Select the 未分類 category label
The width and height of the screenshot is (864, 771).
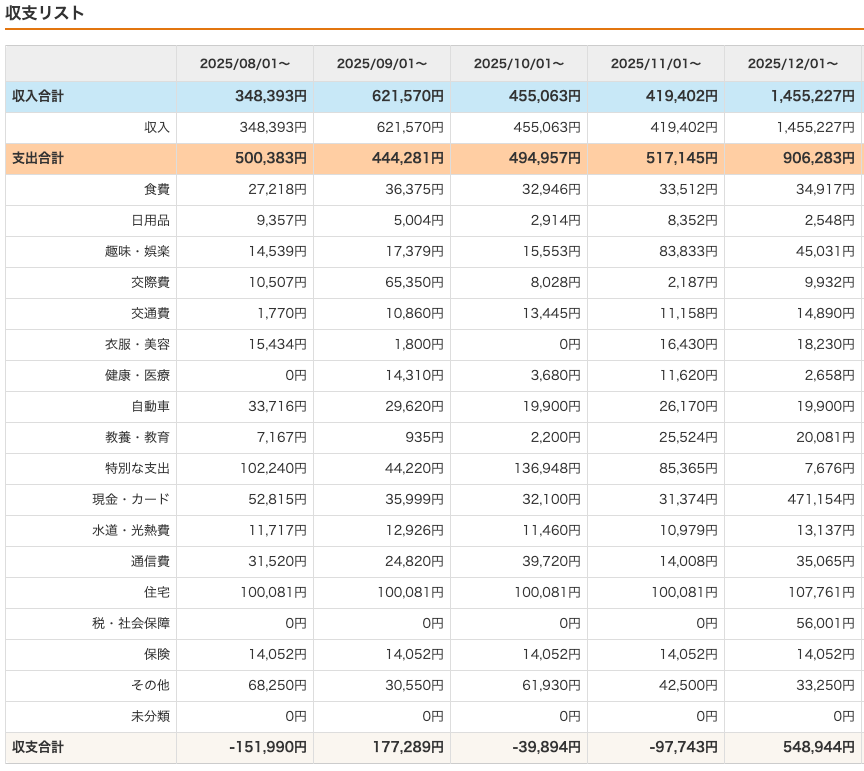[x=150, y=716]
